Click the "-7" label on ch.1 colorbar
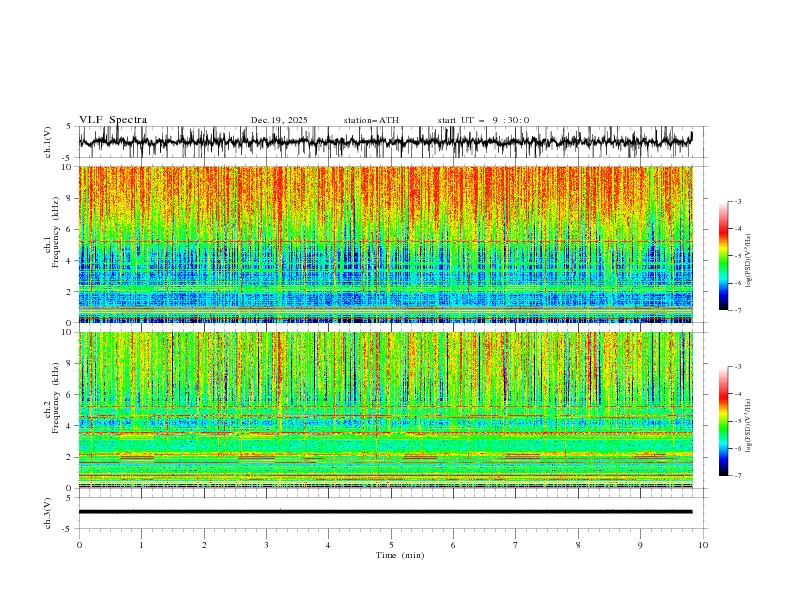The width and height of the screenshot is (792, 612). point(738,311)
